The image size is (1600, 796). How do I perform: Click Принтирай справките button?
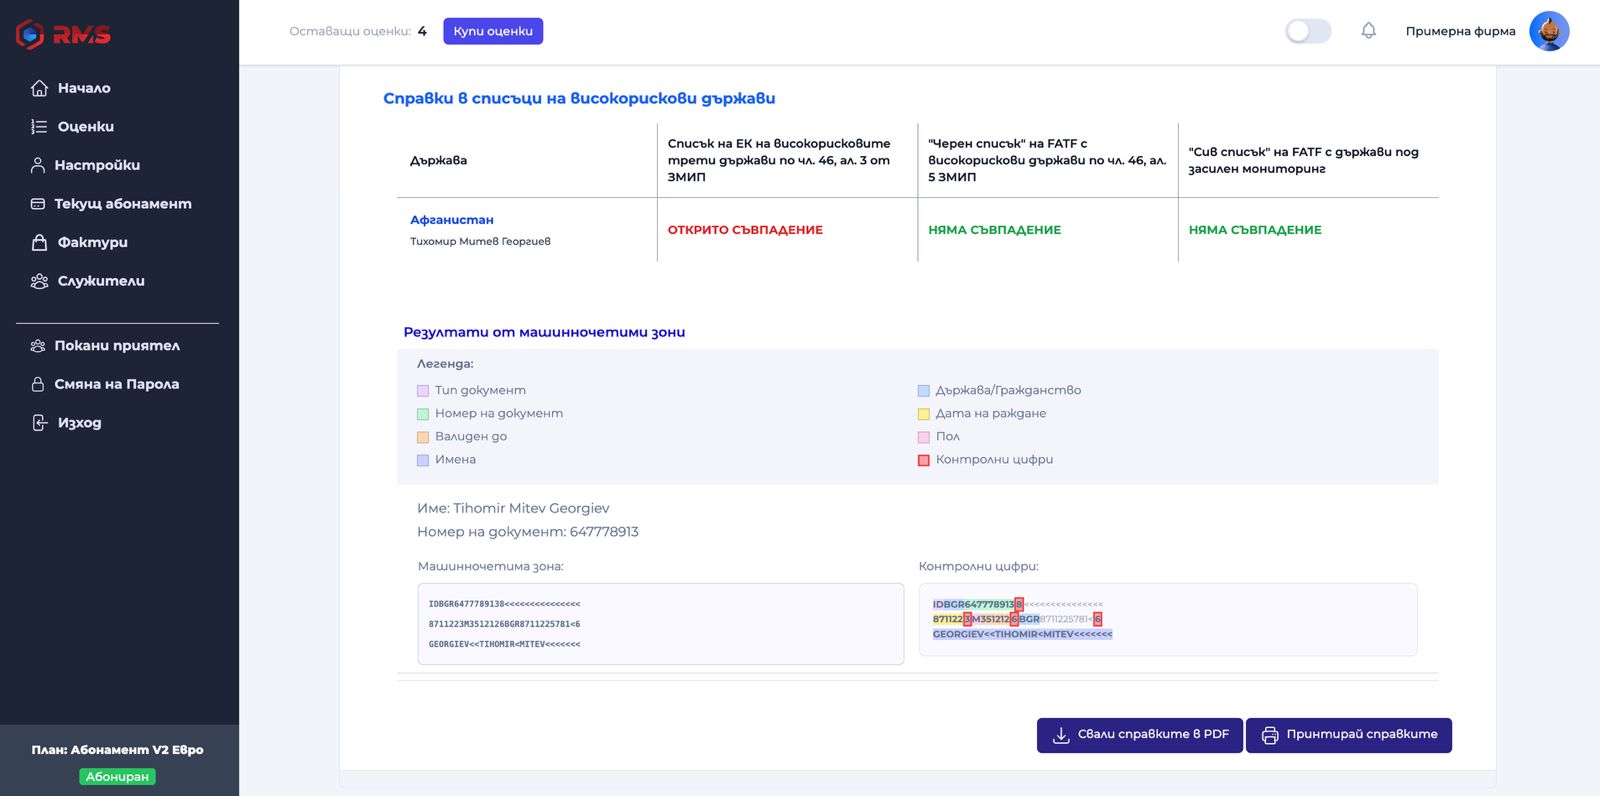(1348, 735)
